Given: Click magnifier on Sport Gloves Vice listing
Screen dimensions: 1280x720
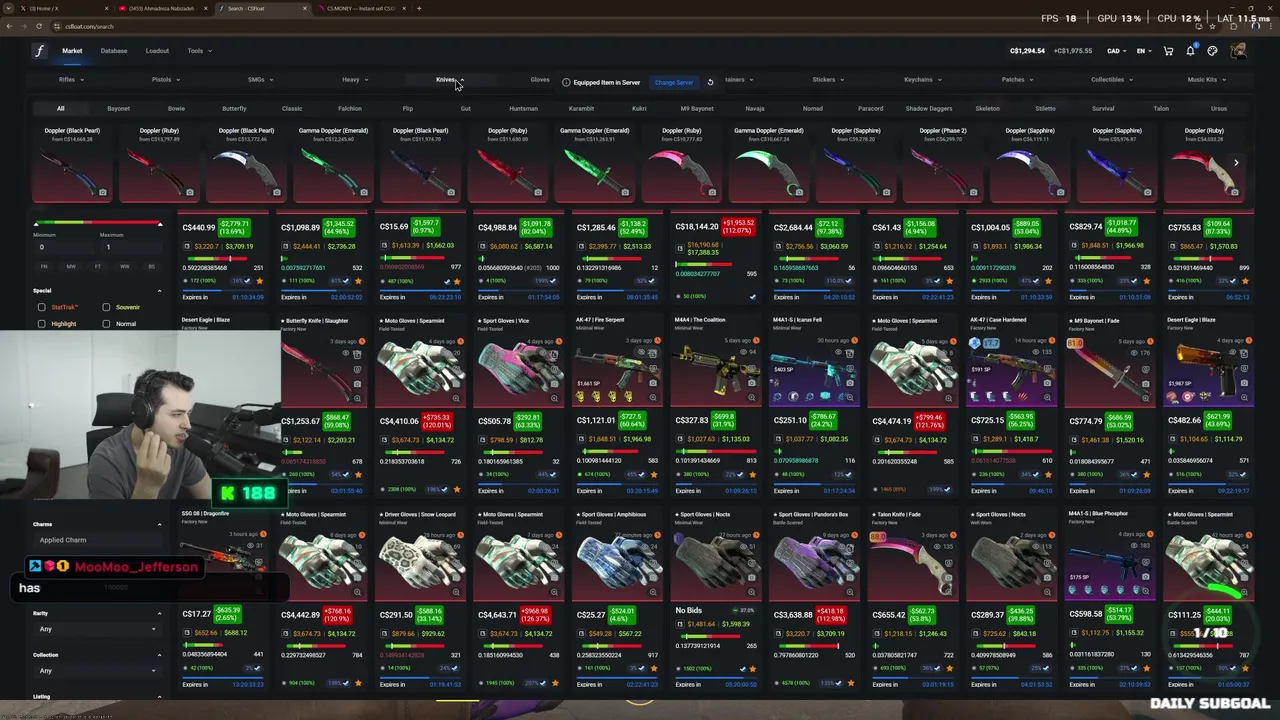Looking at the screenshot, I should tap(554, 398).
